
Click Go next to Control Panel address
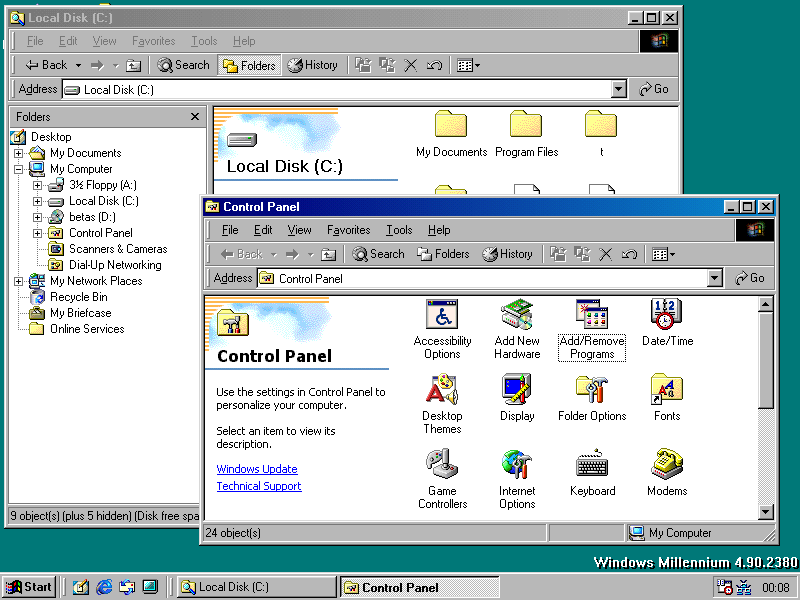(749, 278)
